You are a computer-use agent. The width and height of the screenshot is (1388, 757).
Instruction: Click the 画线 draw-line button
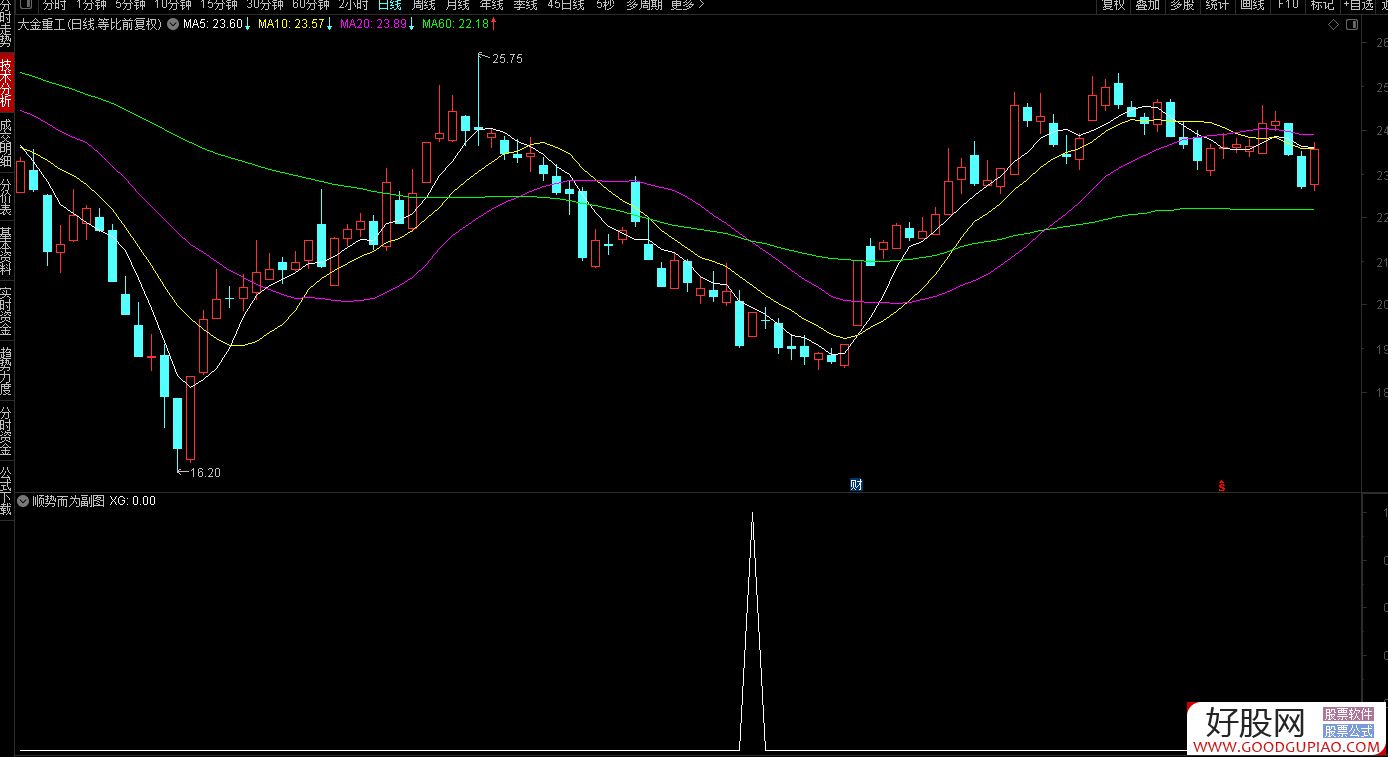(1253, 5)
